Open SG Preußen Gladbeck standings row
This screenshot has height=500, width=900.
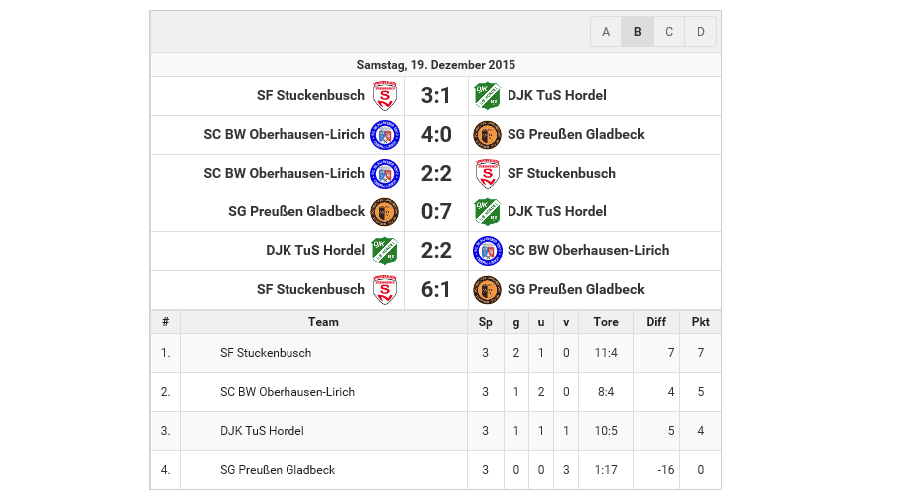click(277, 470)
